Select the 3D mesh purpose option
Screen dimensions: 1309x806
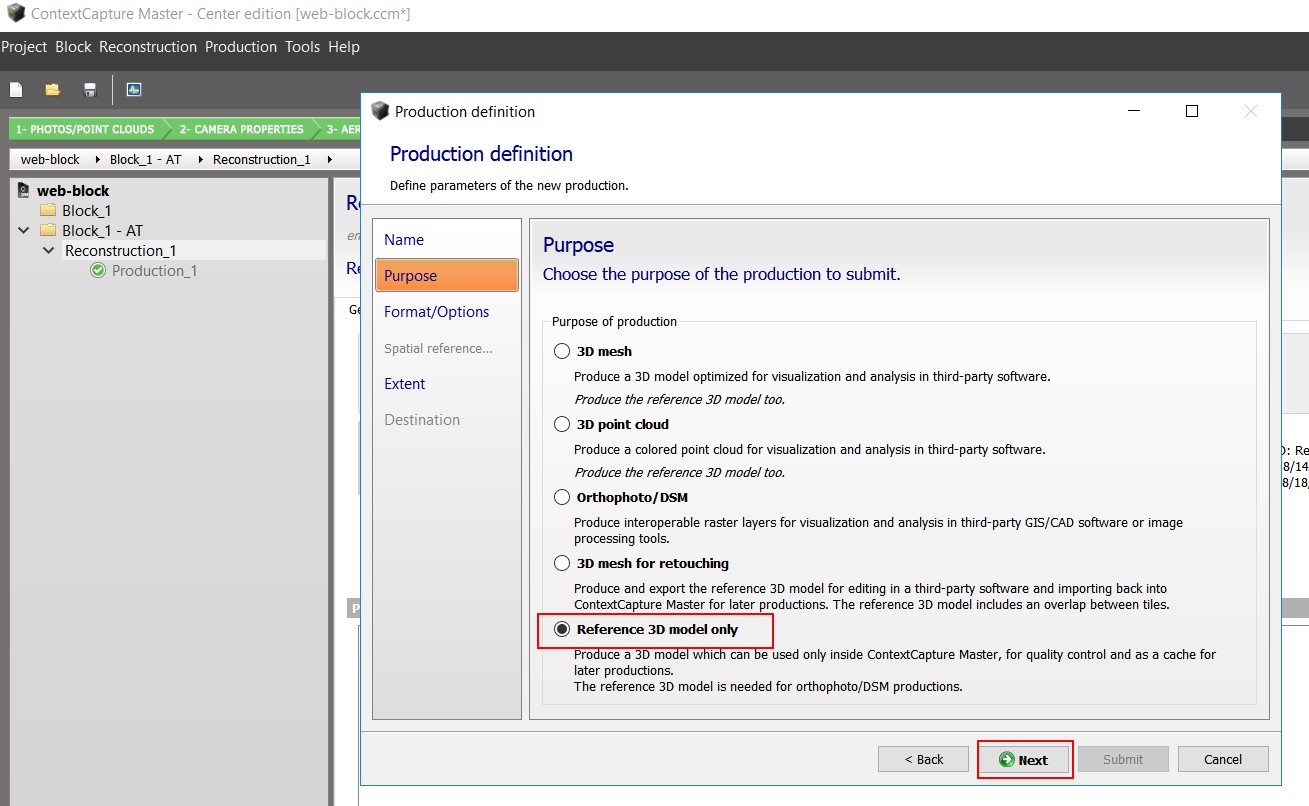pyautogui.click(x=562, y=351)
